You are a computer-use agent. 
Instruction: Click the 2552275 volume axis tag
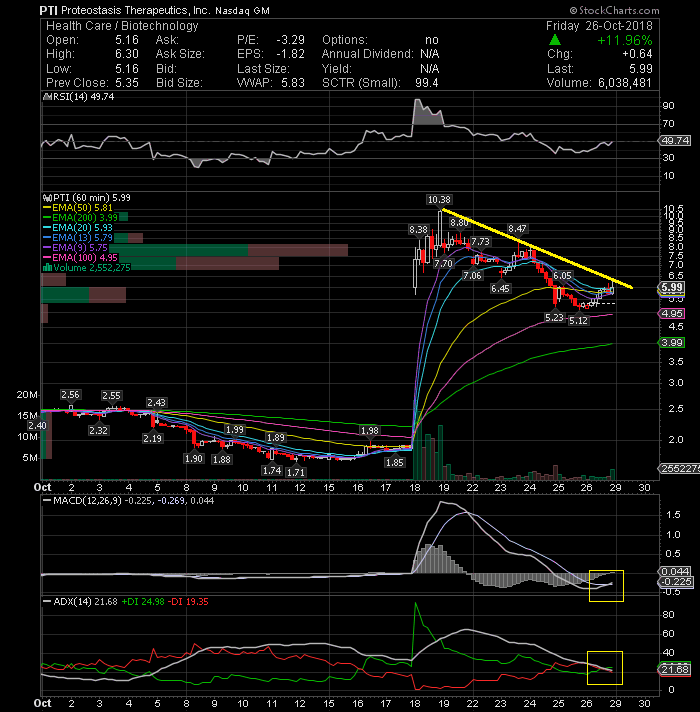(x=680, y=469)
